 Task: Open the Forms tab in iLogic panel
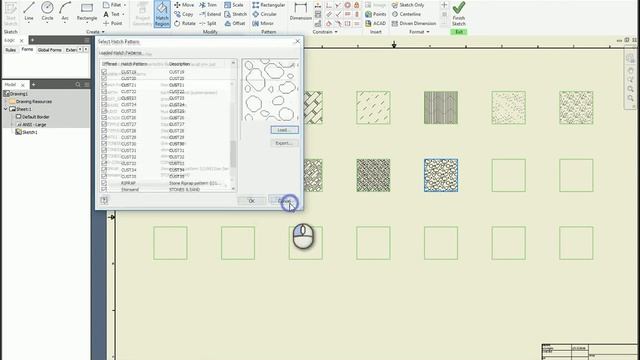[x=27, y=49]
